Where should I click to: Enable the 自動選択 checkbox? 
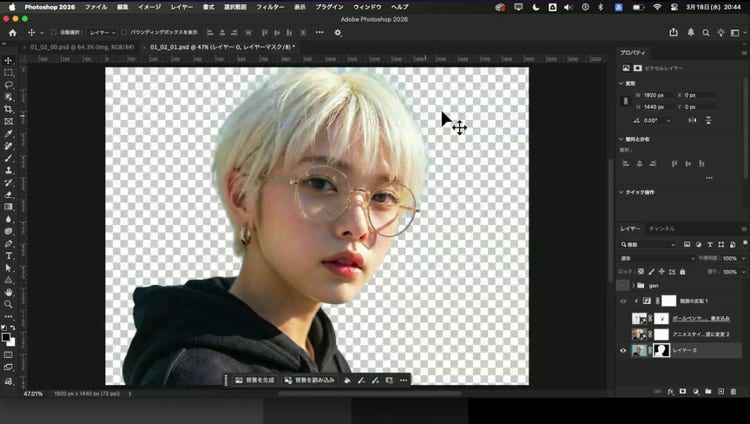(x=54, y=32)
